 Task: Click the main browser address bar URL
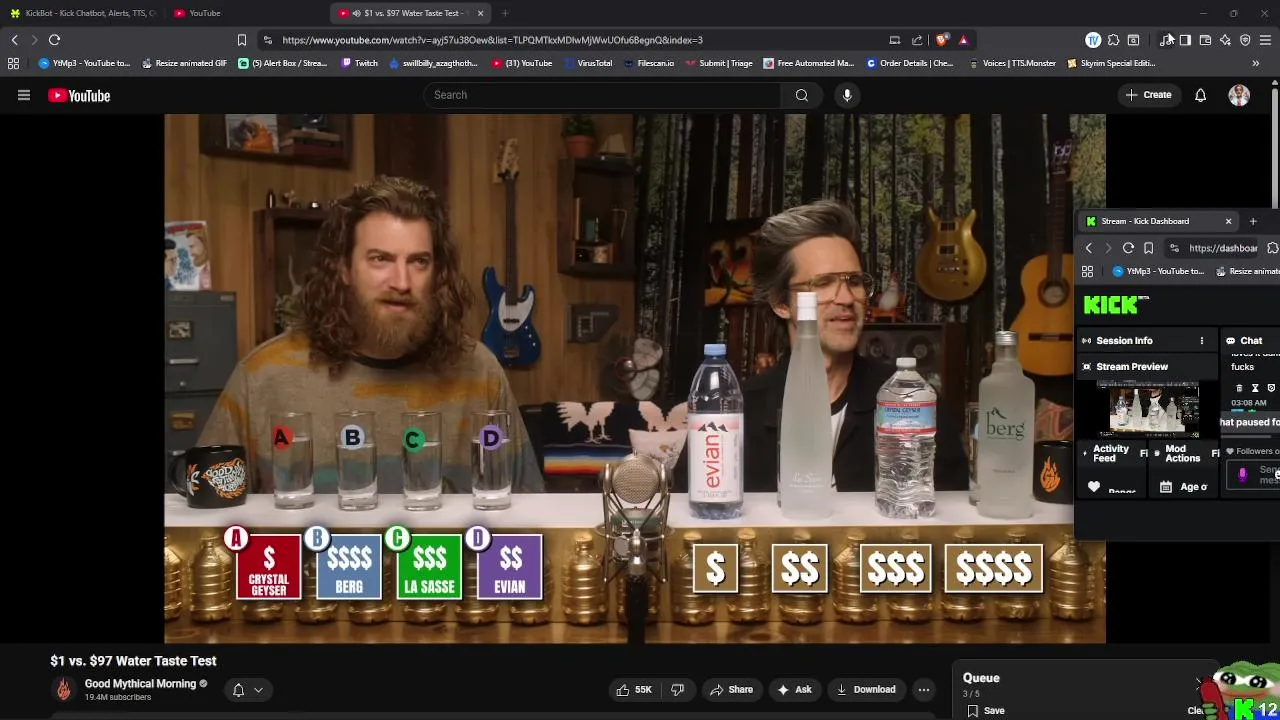click(x=492, y=40)
